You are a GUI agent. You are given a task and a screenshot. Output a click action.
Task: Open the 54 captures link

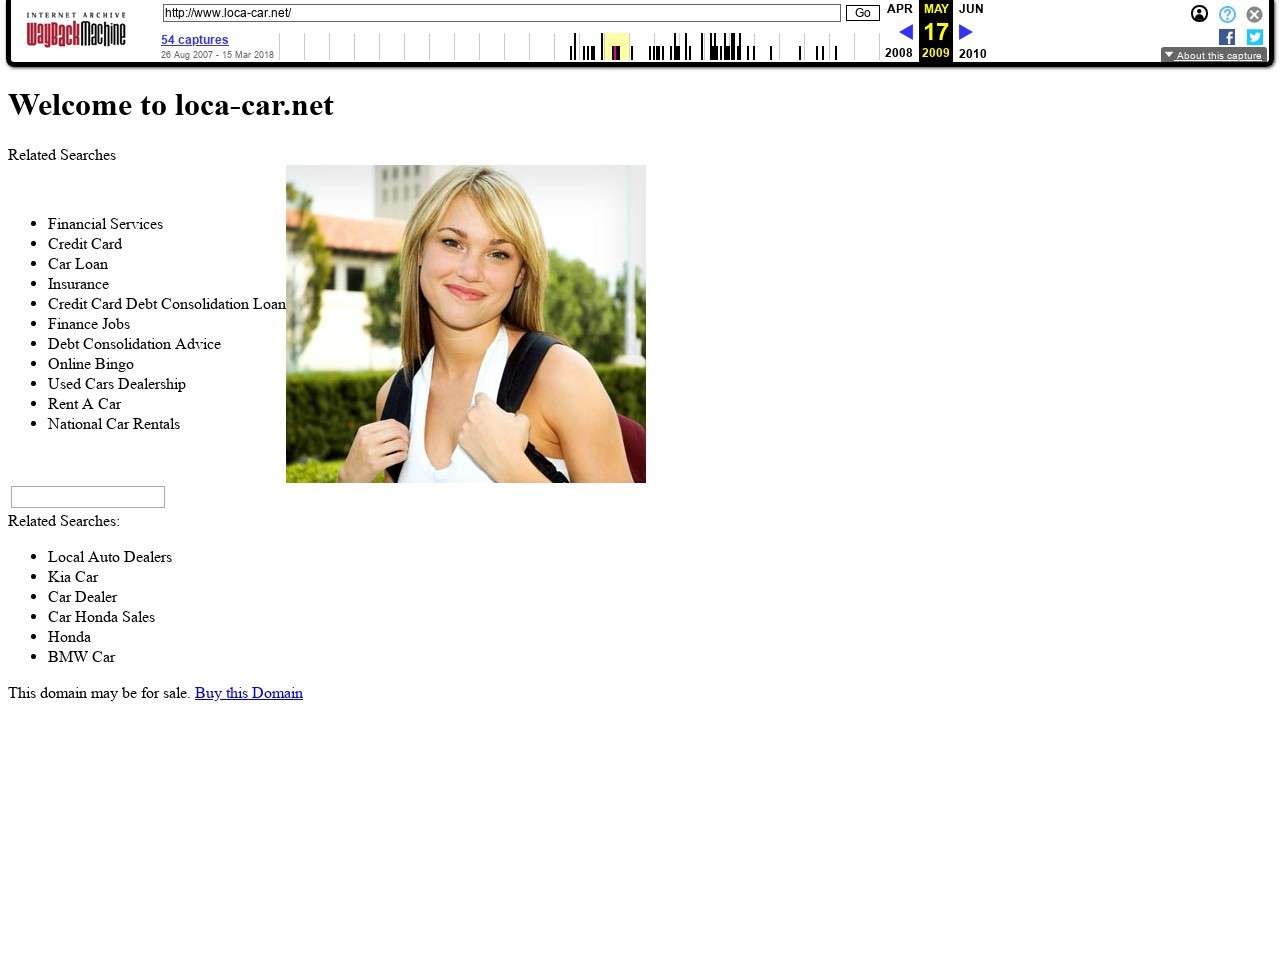[195, 40]
